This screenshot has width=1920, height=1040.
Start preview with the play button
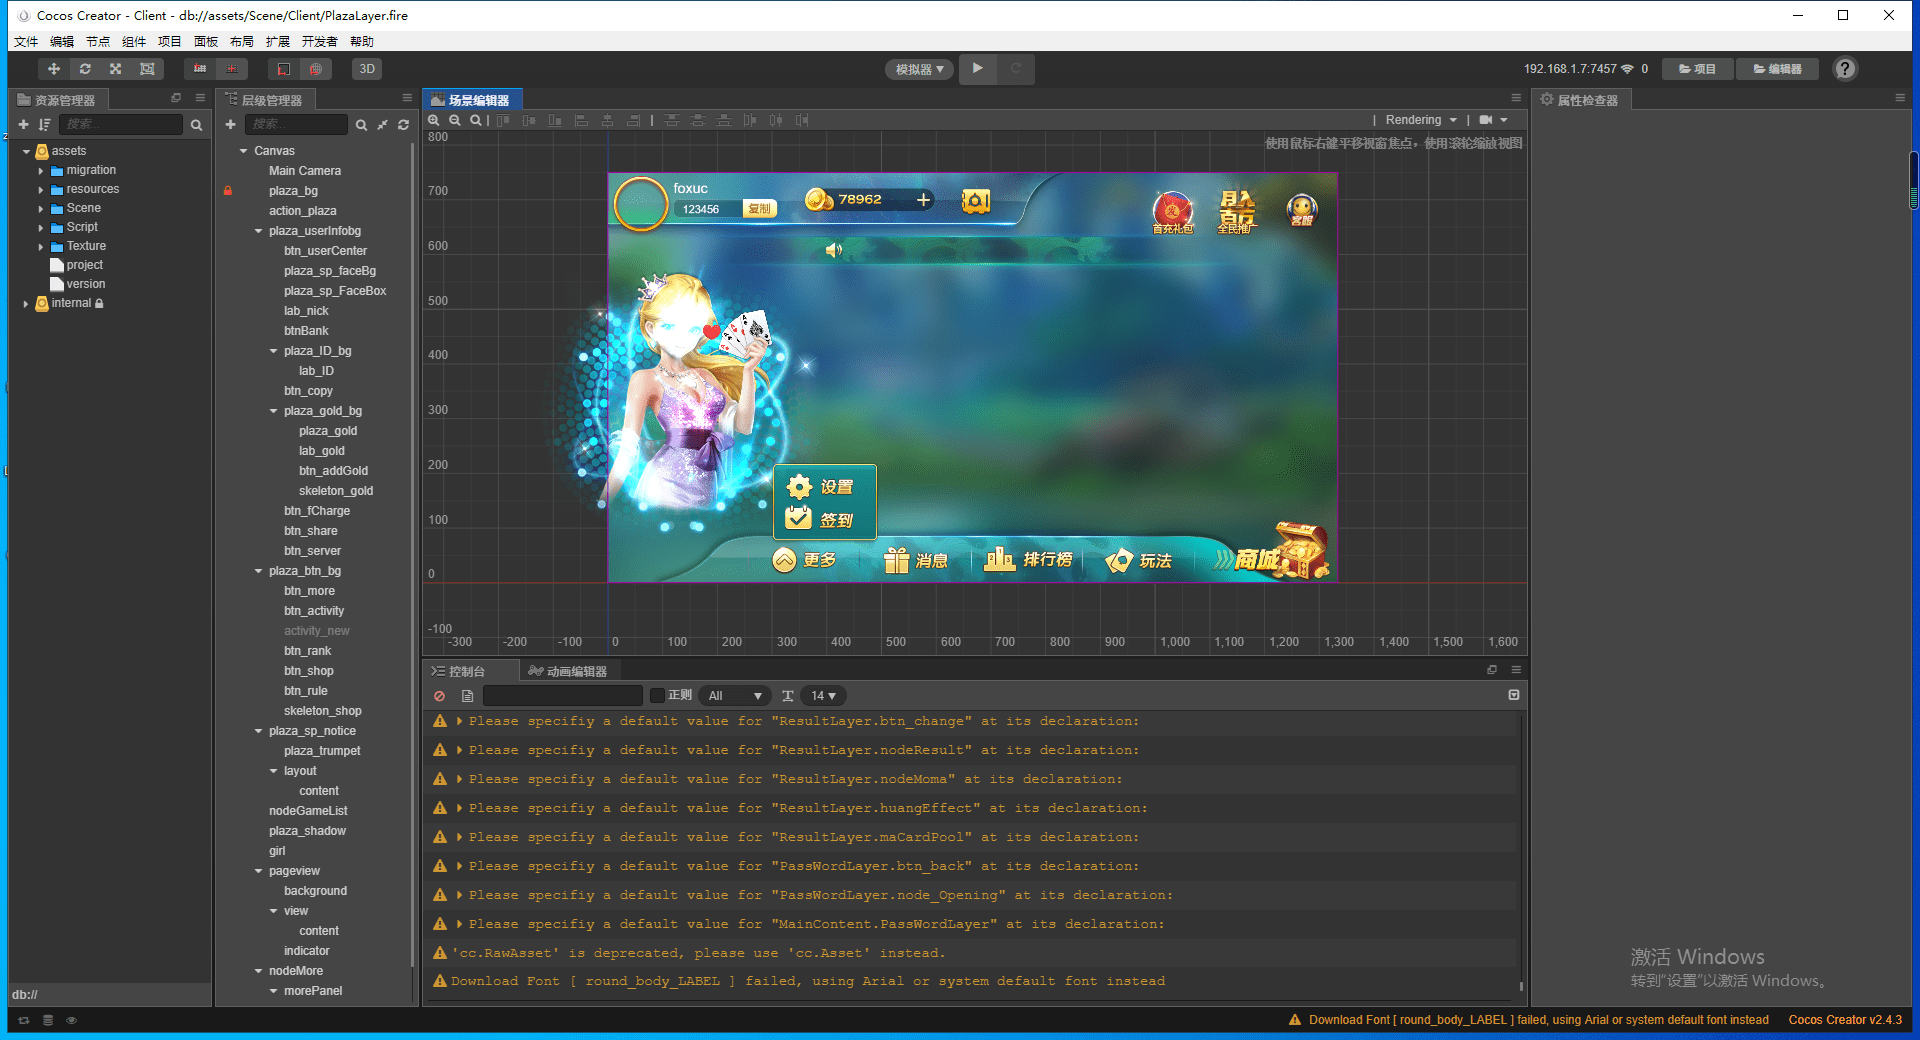click(978, 68)
